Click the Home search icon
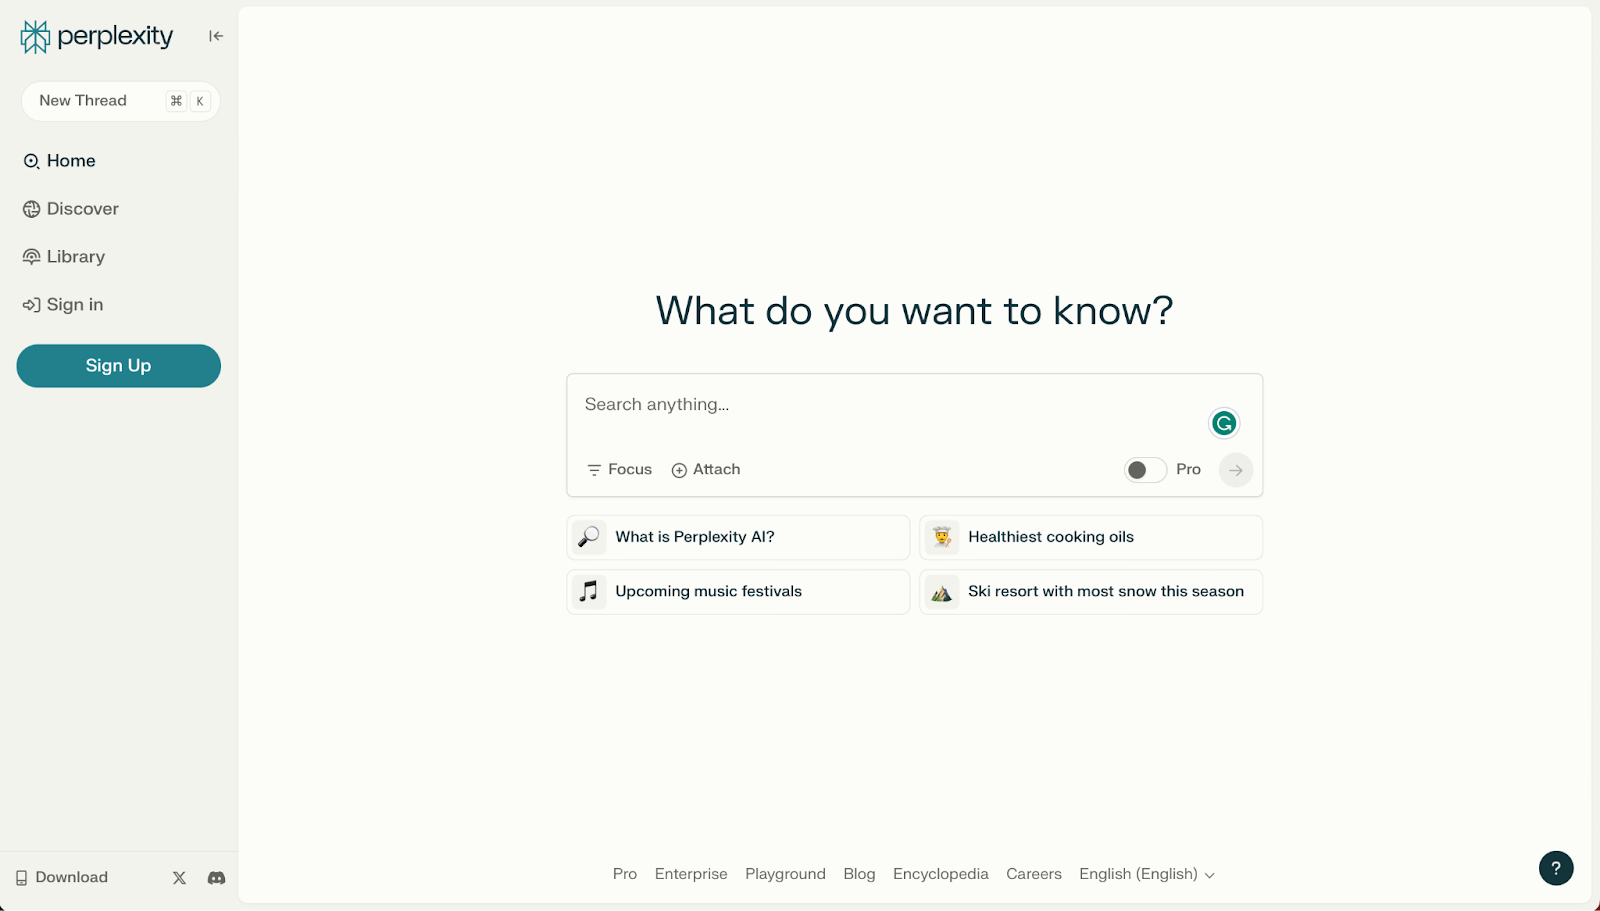 tap(32, 161)
